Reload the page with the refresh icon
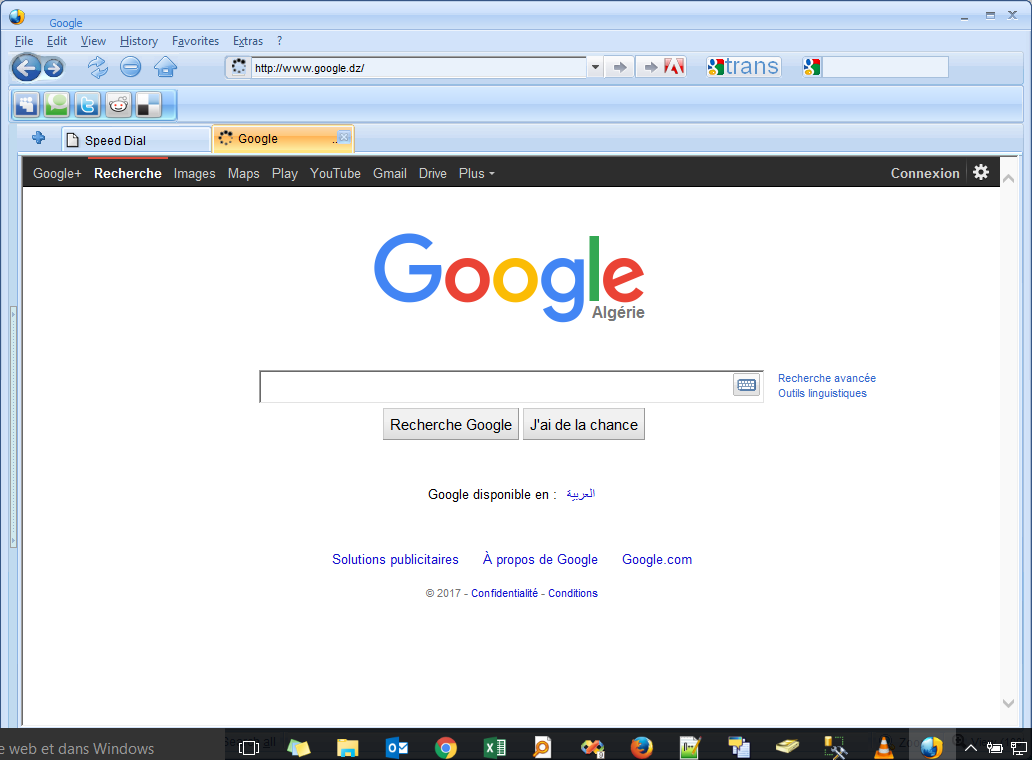1032x760 pixels. tap(97, 67)
